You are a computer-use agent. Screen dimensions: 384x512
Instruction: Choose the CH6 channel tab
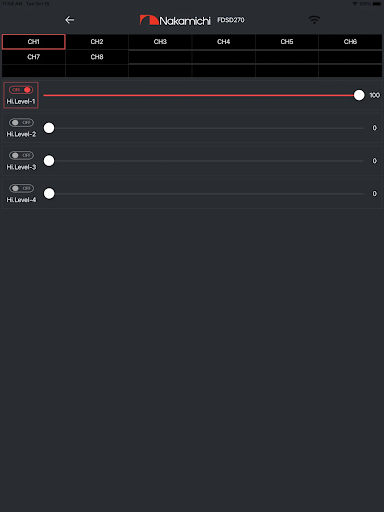pos(350,42)
